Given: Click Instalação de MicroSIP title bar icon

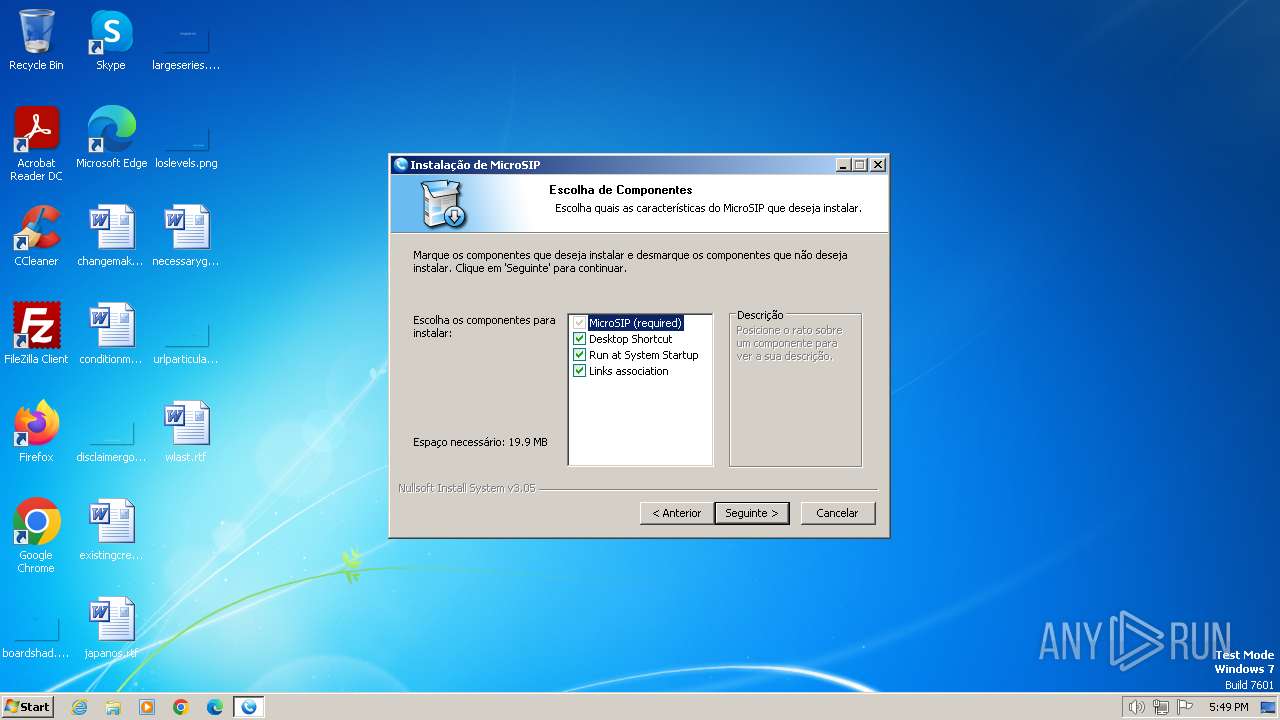Looking at the screenshot, I should pyautogui.click(x=401, y=165).
